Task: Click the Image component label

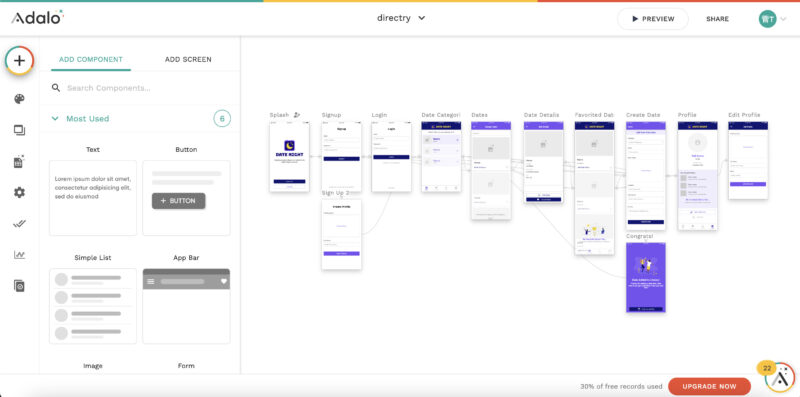Action: point(93,365)
